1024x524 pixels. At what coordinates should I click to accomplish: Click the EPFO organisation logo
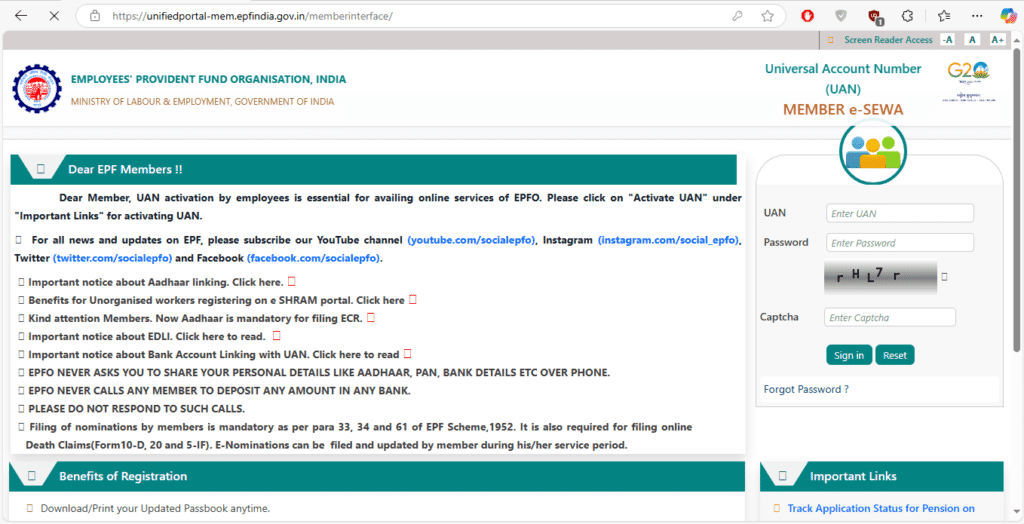pos(37,88)
